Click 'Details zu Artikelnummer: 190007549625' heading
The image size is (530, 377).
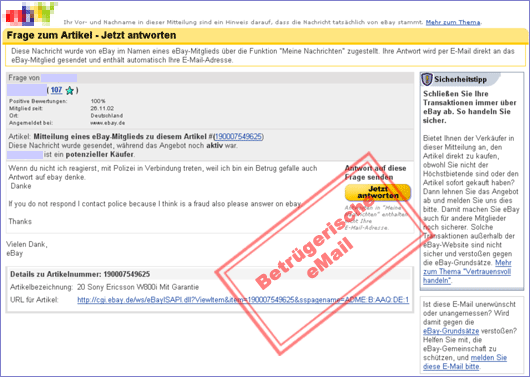[80, 274]
